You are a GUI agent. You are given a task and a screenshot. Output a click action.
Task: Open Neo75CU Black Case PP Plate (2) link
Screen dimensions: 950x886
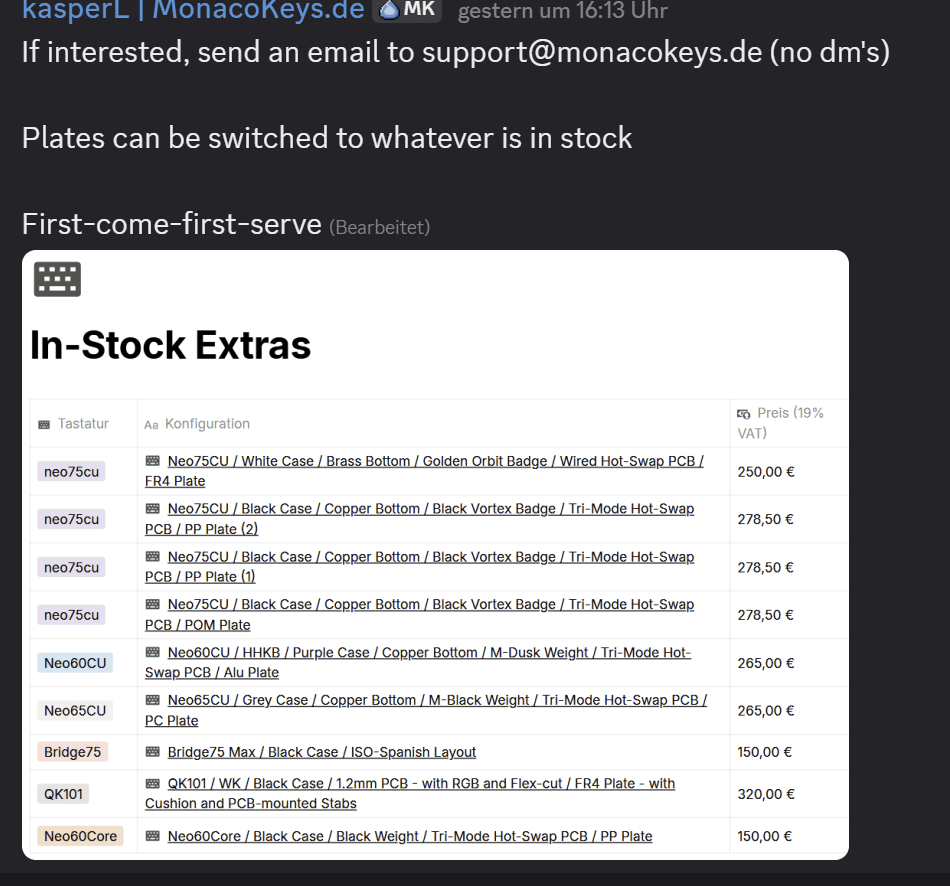coord(419,519)
